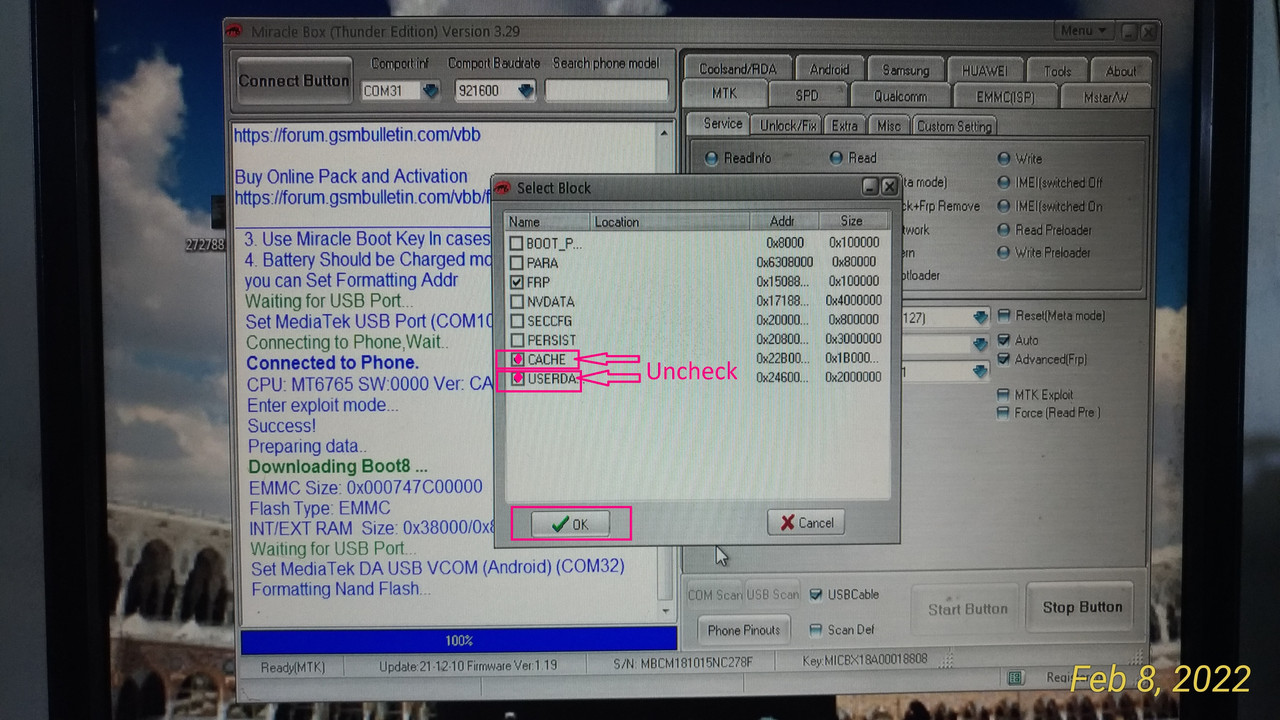Uncheck the FRP block checkbox
1280x720 pixels.
coord(516,282)
